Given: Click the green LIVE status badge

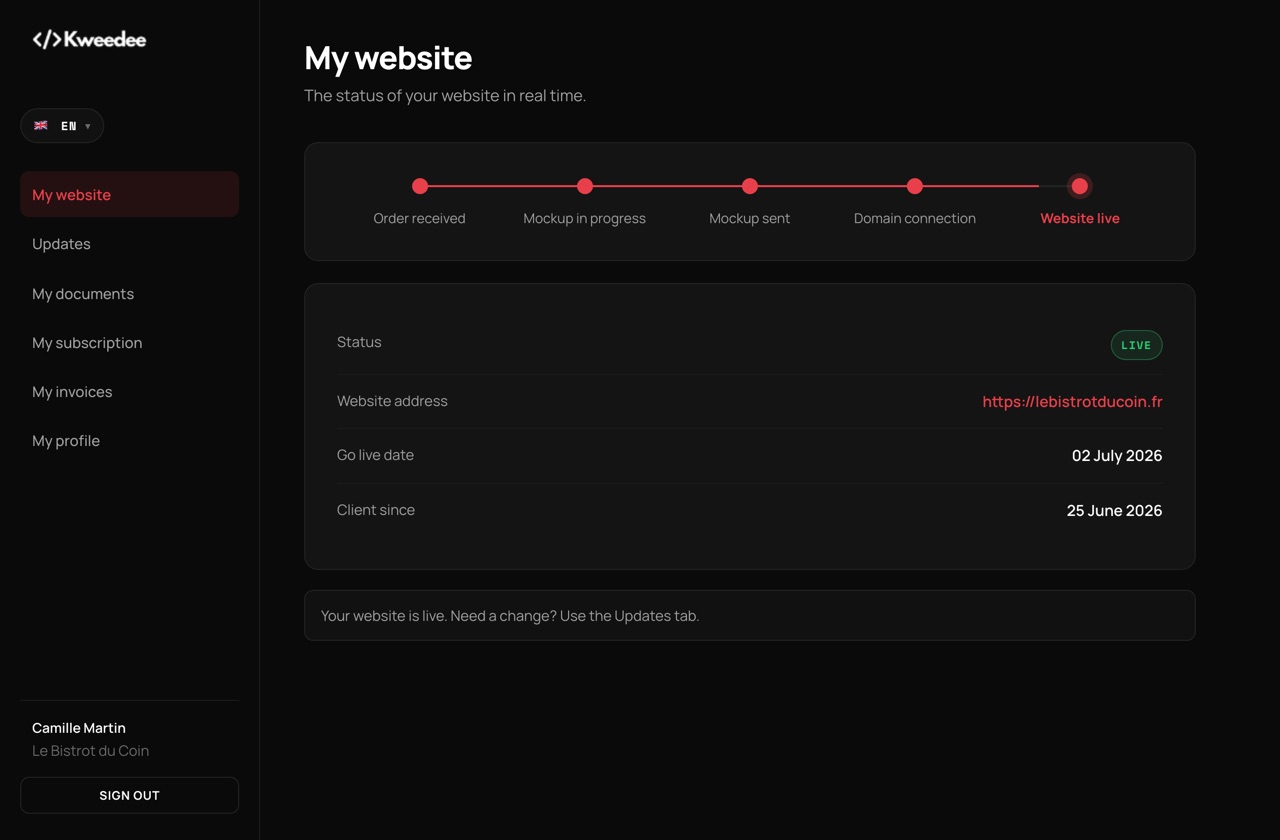Looking at the screenshot, I should coord(1136,345).
